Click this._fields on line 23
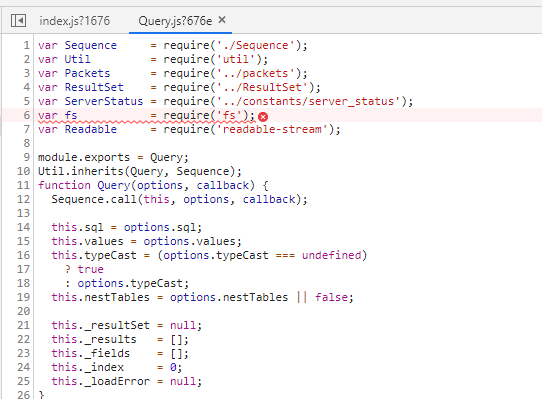Viewport: 542px width, 399px height. coord(91,353)
